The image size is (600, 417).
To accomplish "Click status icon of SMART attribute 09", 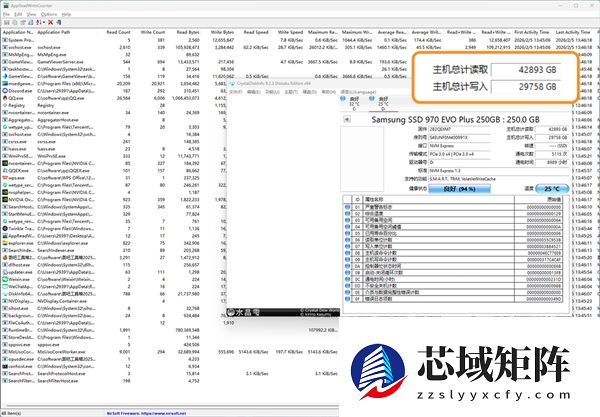I will [347, 259].
